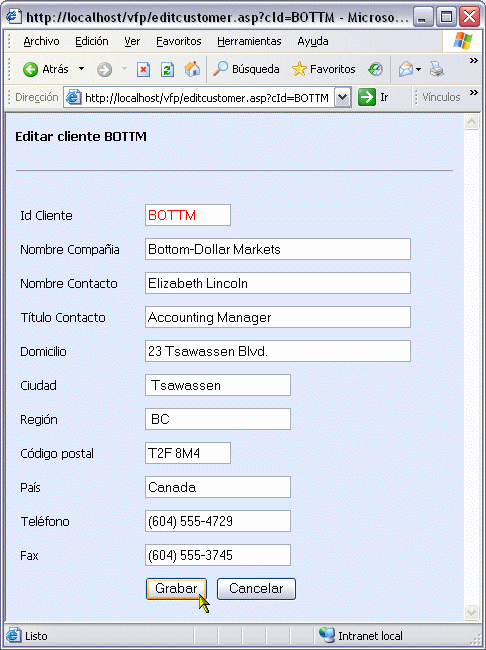Screen dimensions: 486x650
Task: Click the Refresh page icon
Action: (167, 69)
